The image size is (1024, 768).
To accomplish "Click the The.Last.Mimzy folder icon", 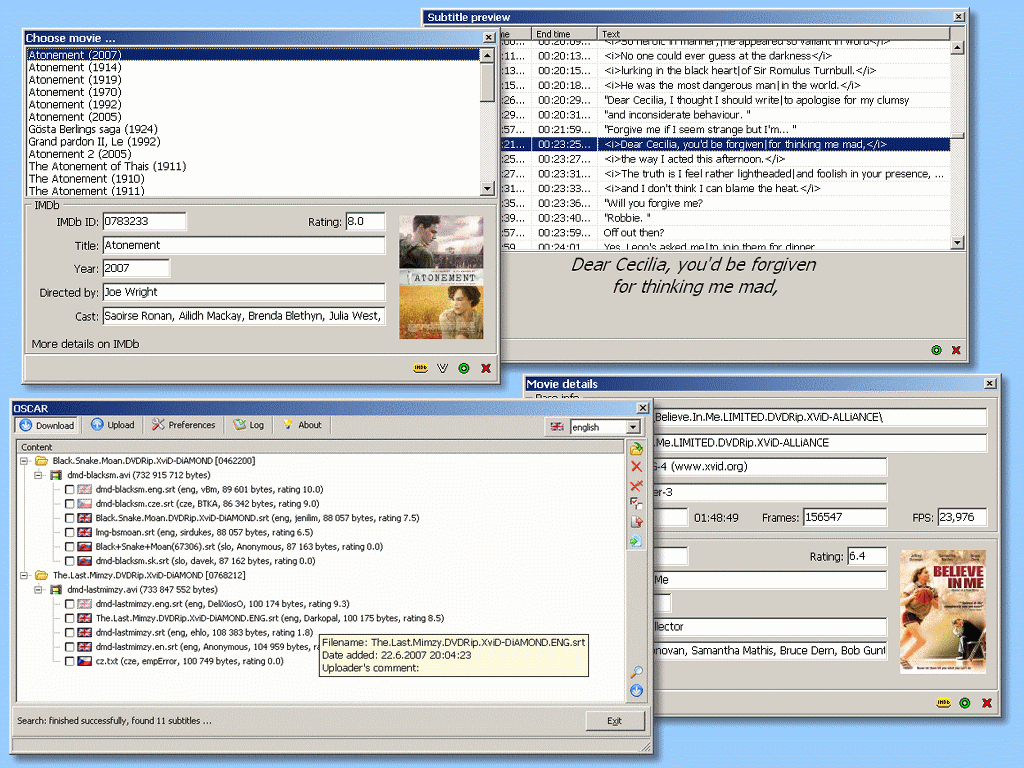I will 41,575.
